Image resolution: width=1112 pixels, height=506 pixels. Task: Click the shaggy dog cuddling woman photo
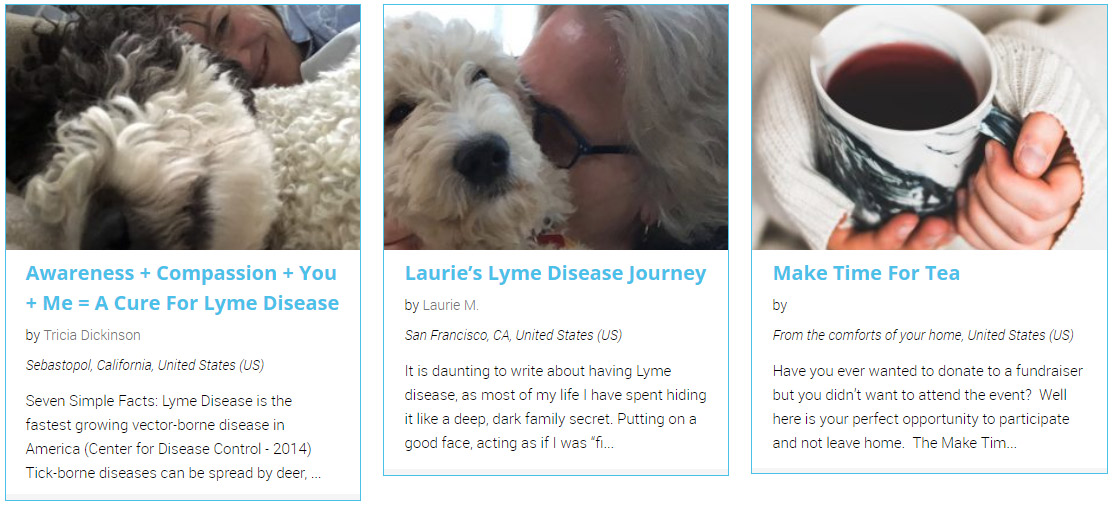(x=183, y=128)
